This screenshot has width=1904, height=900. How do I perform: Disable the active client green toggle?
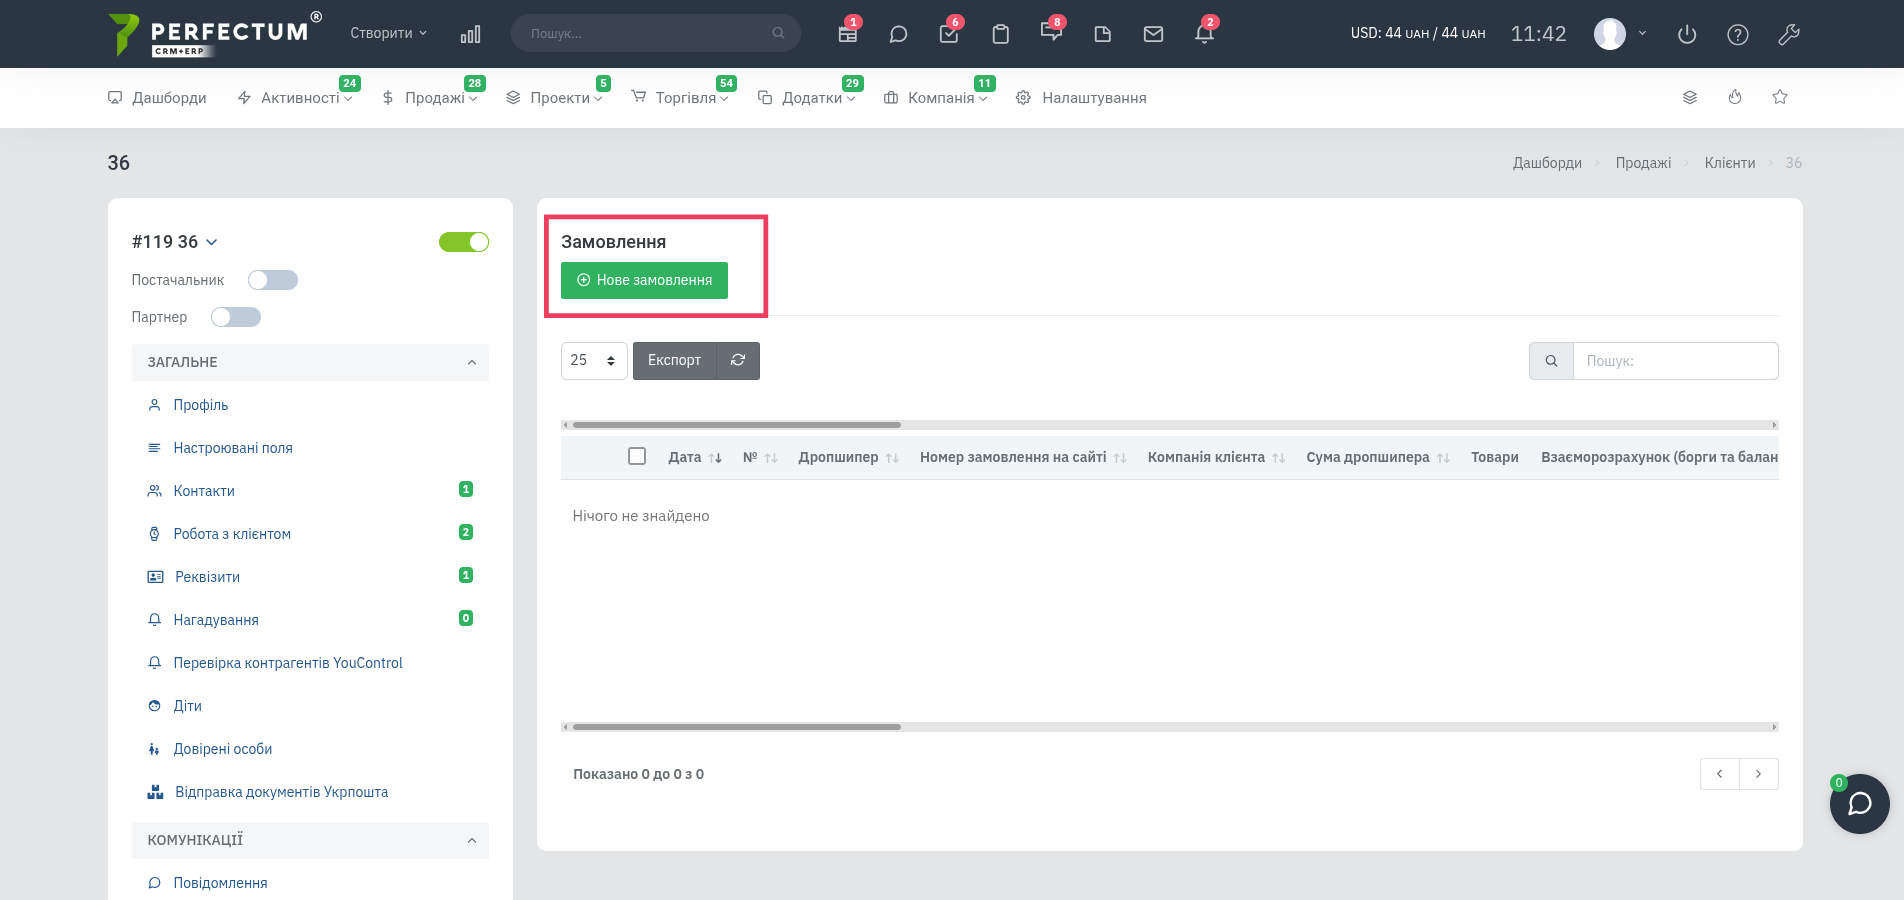(464, 242)
